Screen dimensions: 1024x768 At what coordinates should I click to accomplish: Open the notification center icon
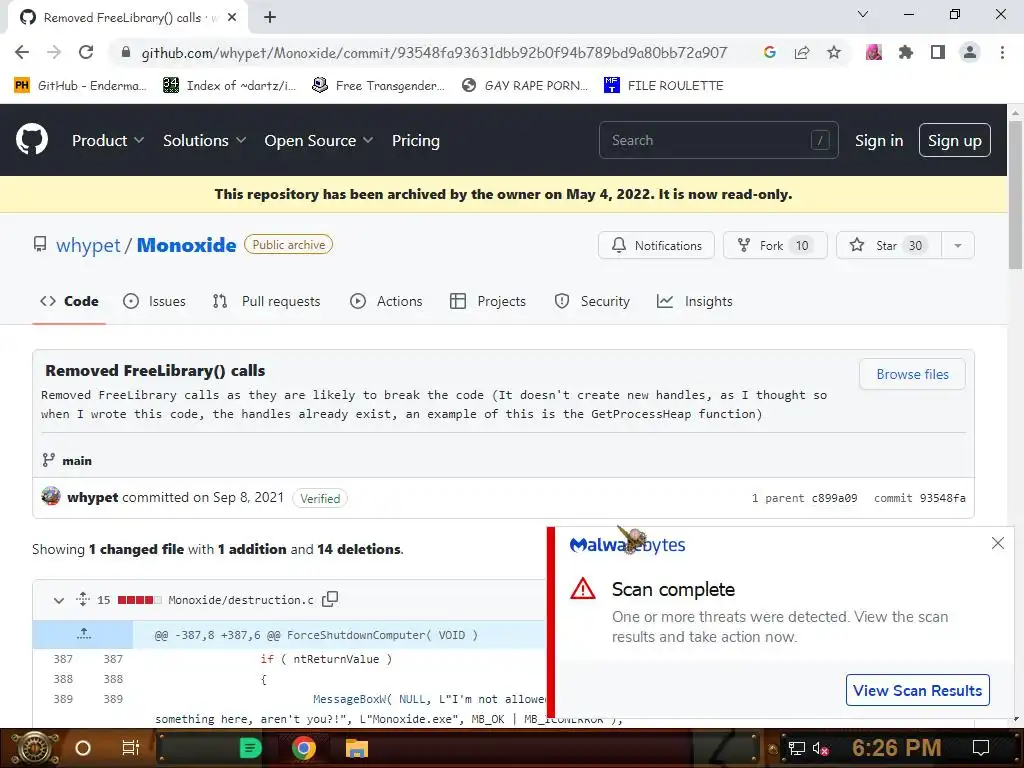coord(981,748)
